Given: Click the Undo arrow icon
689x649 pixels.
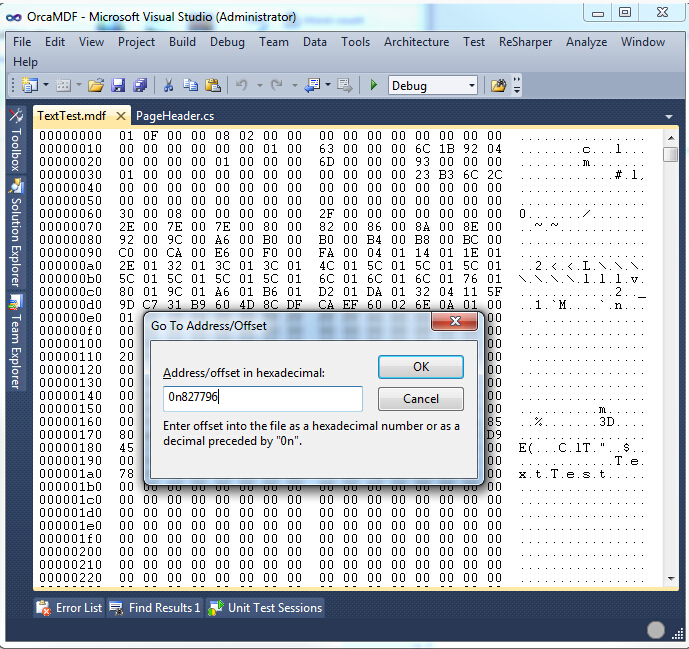Looking at the screenshot, I should (242, 85).
